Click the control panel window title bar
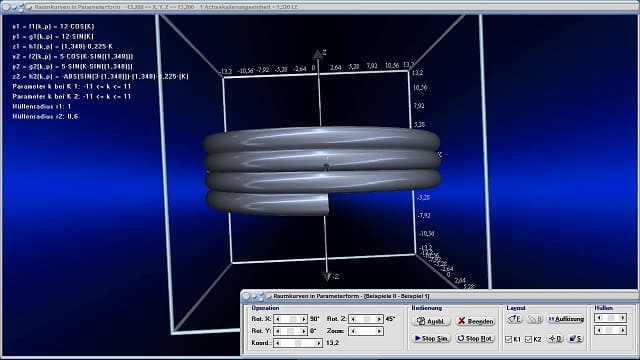 pyautogui.click(x=439, y=296)
